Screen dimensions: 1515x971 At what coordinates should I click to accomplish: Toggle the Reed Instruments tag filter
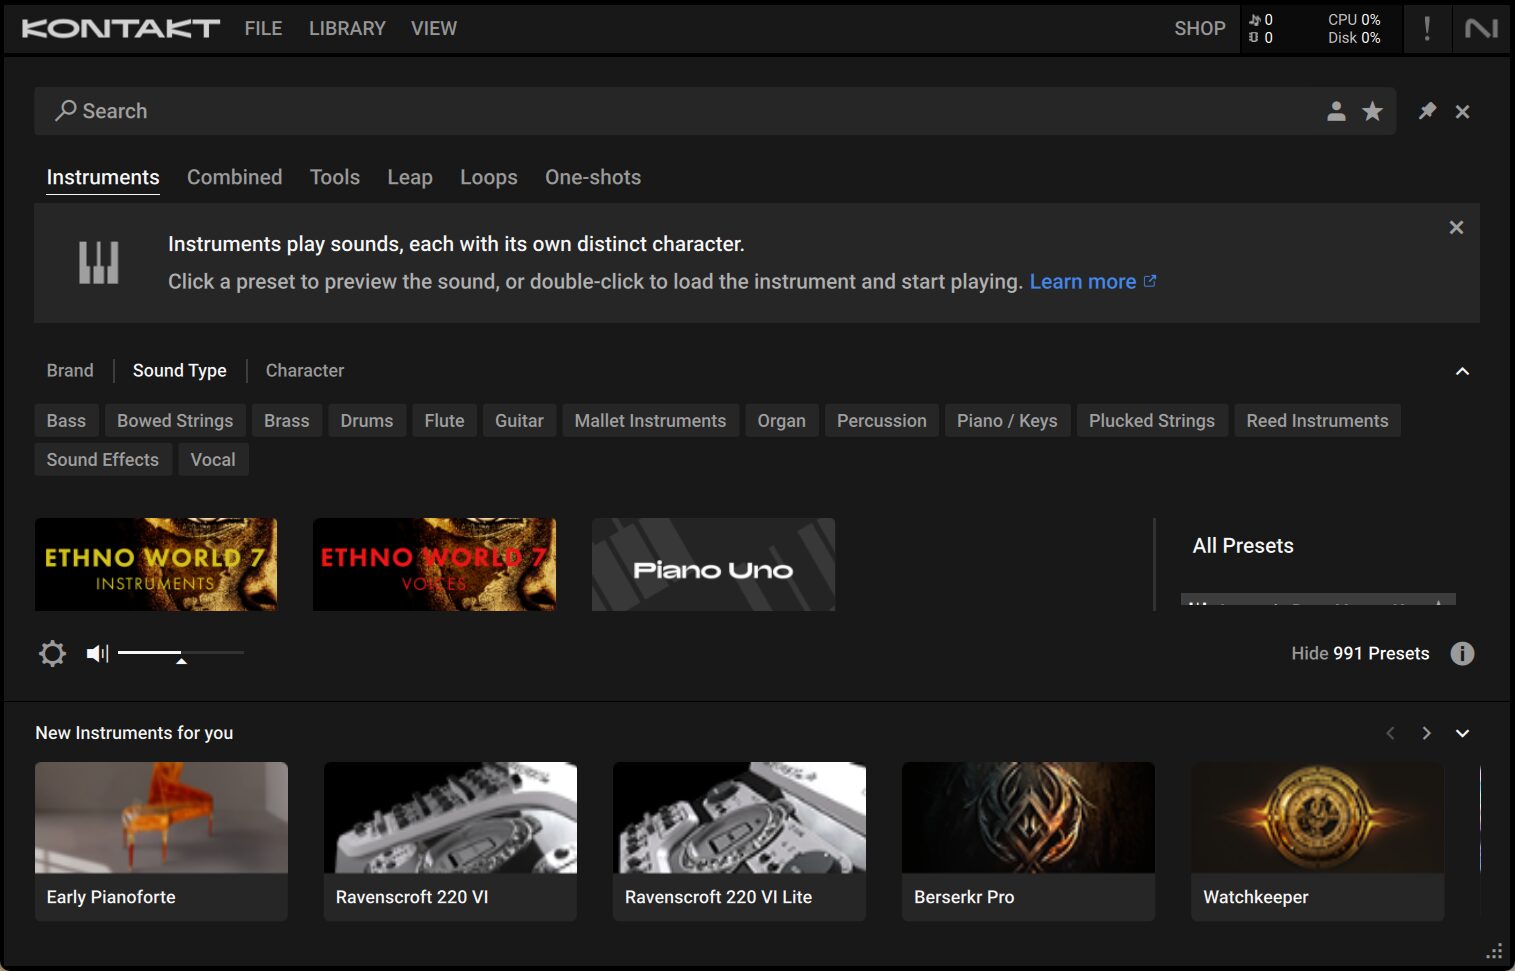click(1317, 421)
